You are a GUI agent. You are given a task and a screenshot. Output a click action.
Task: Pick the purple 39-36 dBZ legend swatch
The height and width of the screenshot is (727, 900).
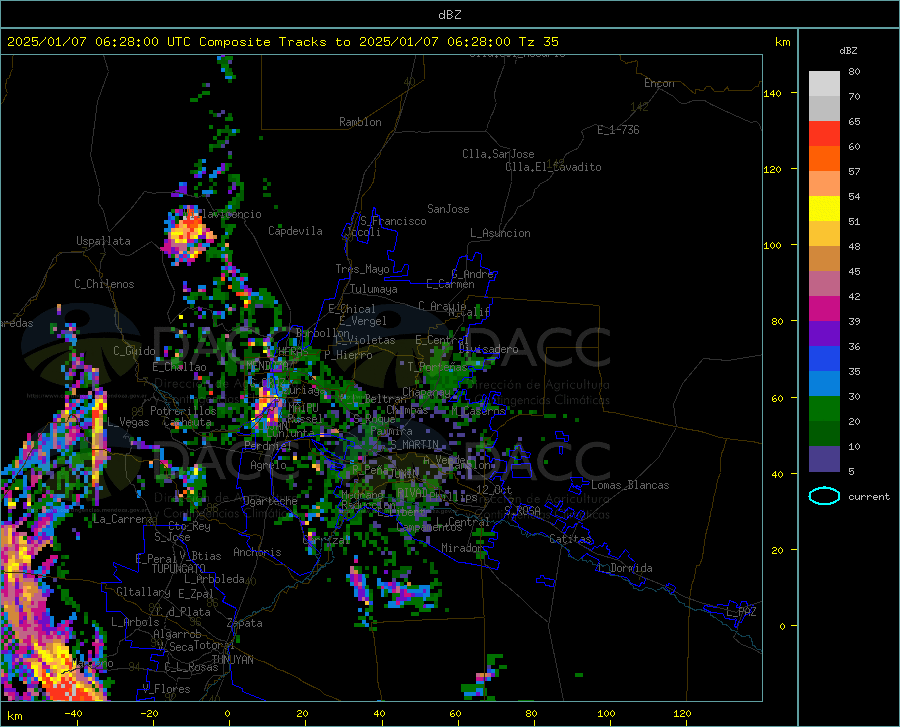pos(824,334)
